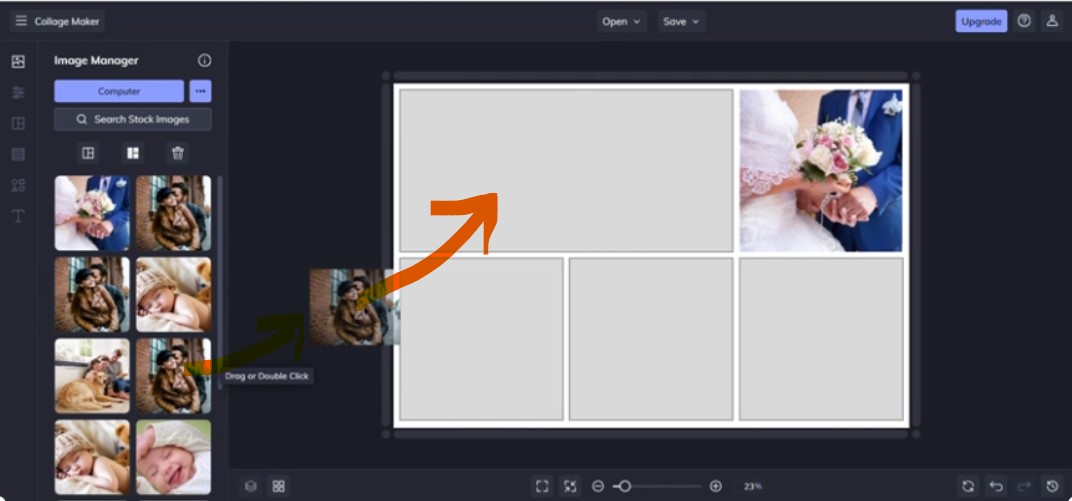The image size is (1072, 501).
Task: Show Image Manager info icon
Action: 204,60
